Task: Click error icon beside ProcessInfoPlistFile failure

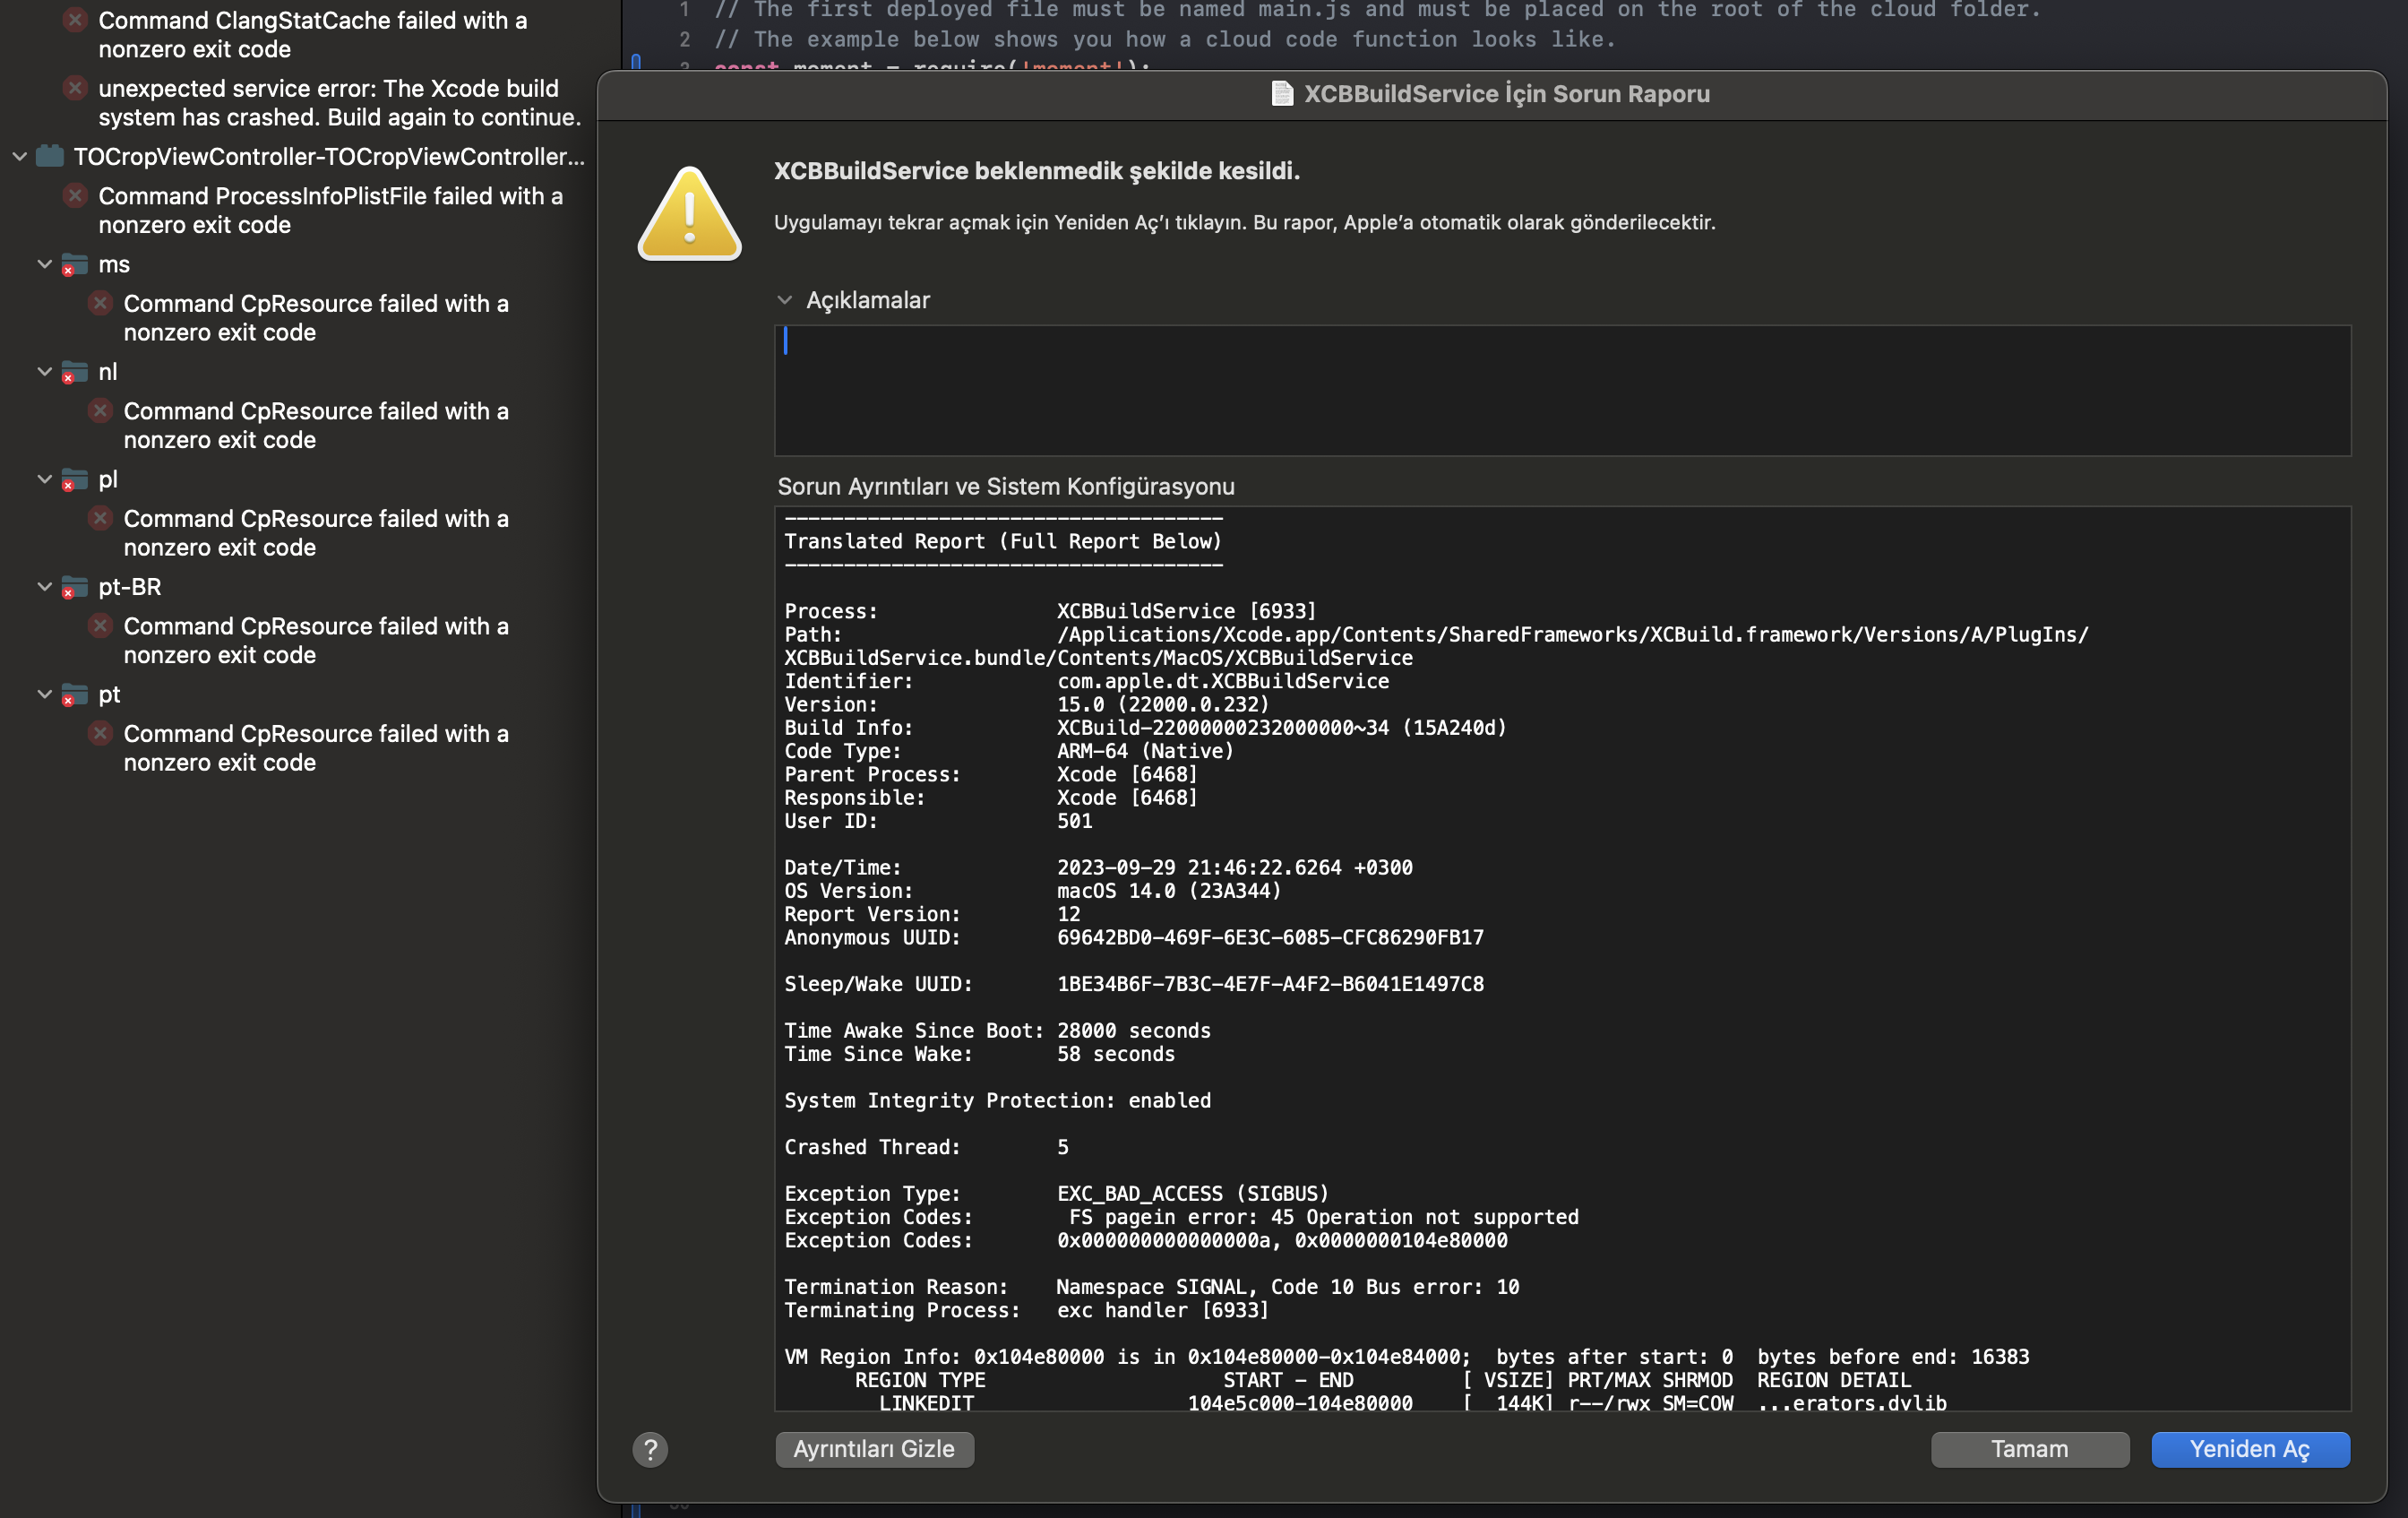Action: (x=75, y=196)
